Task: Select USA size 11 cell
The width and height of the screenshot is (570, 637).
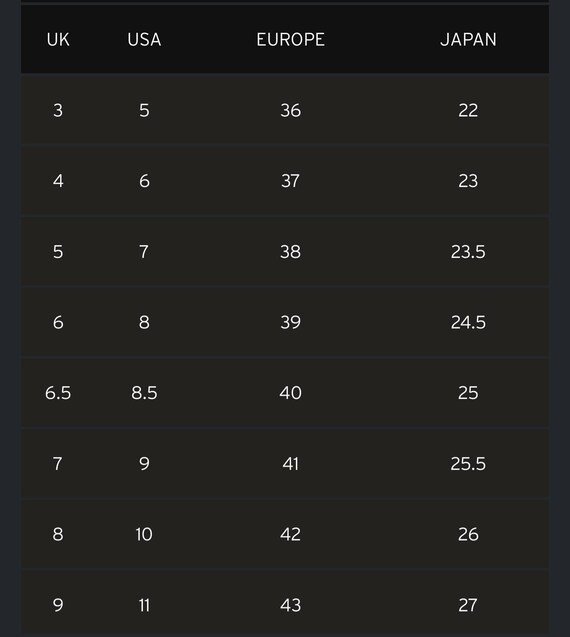Action: (144, 605)
